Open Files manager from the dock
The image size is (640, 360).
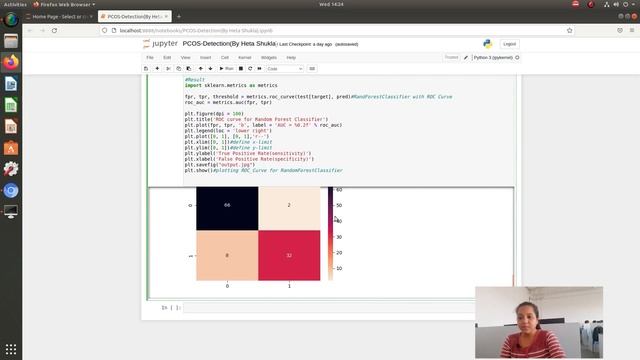11,41
